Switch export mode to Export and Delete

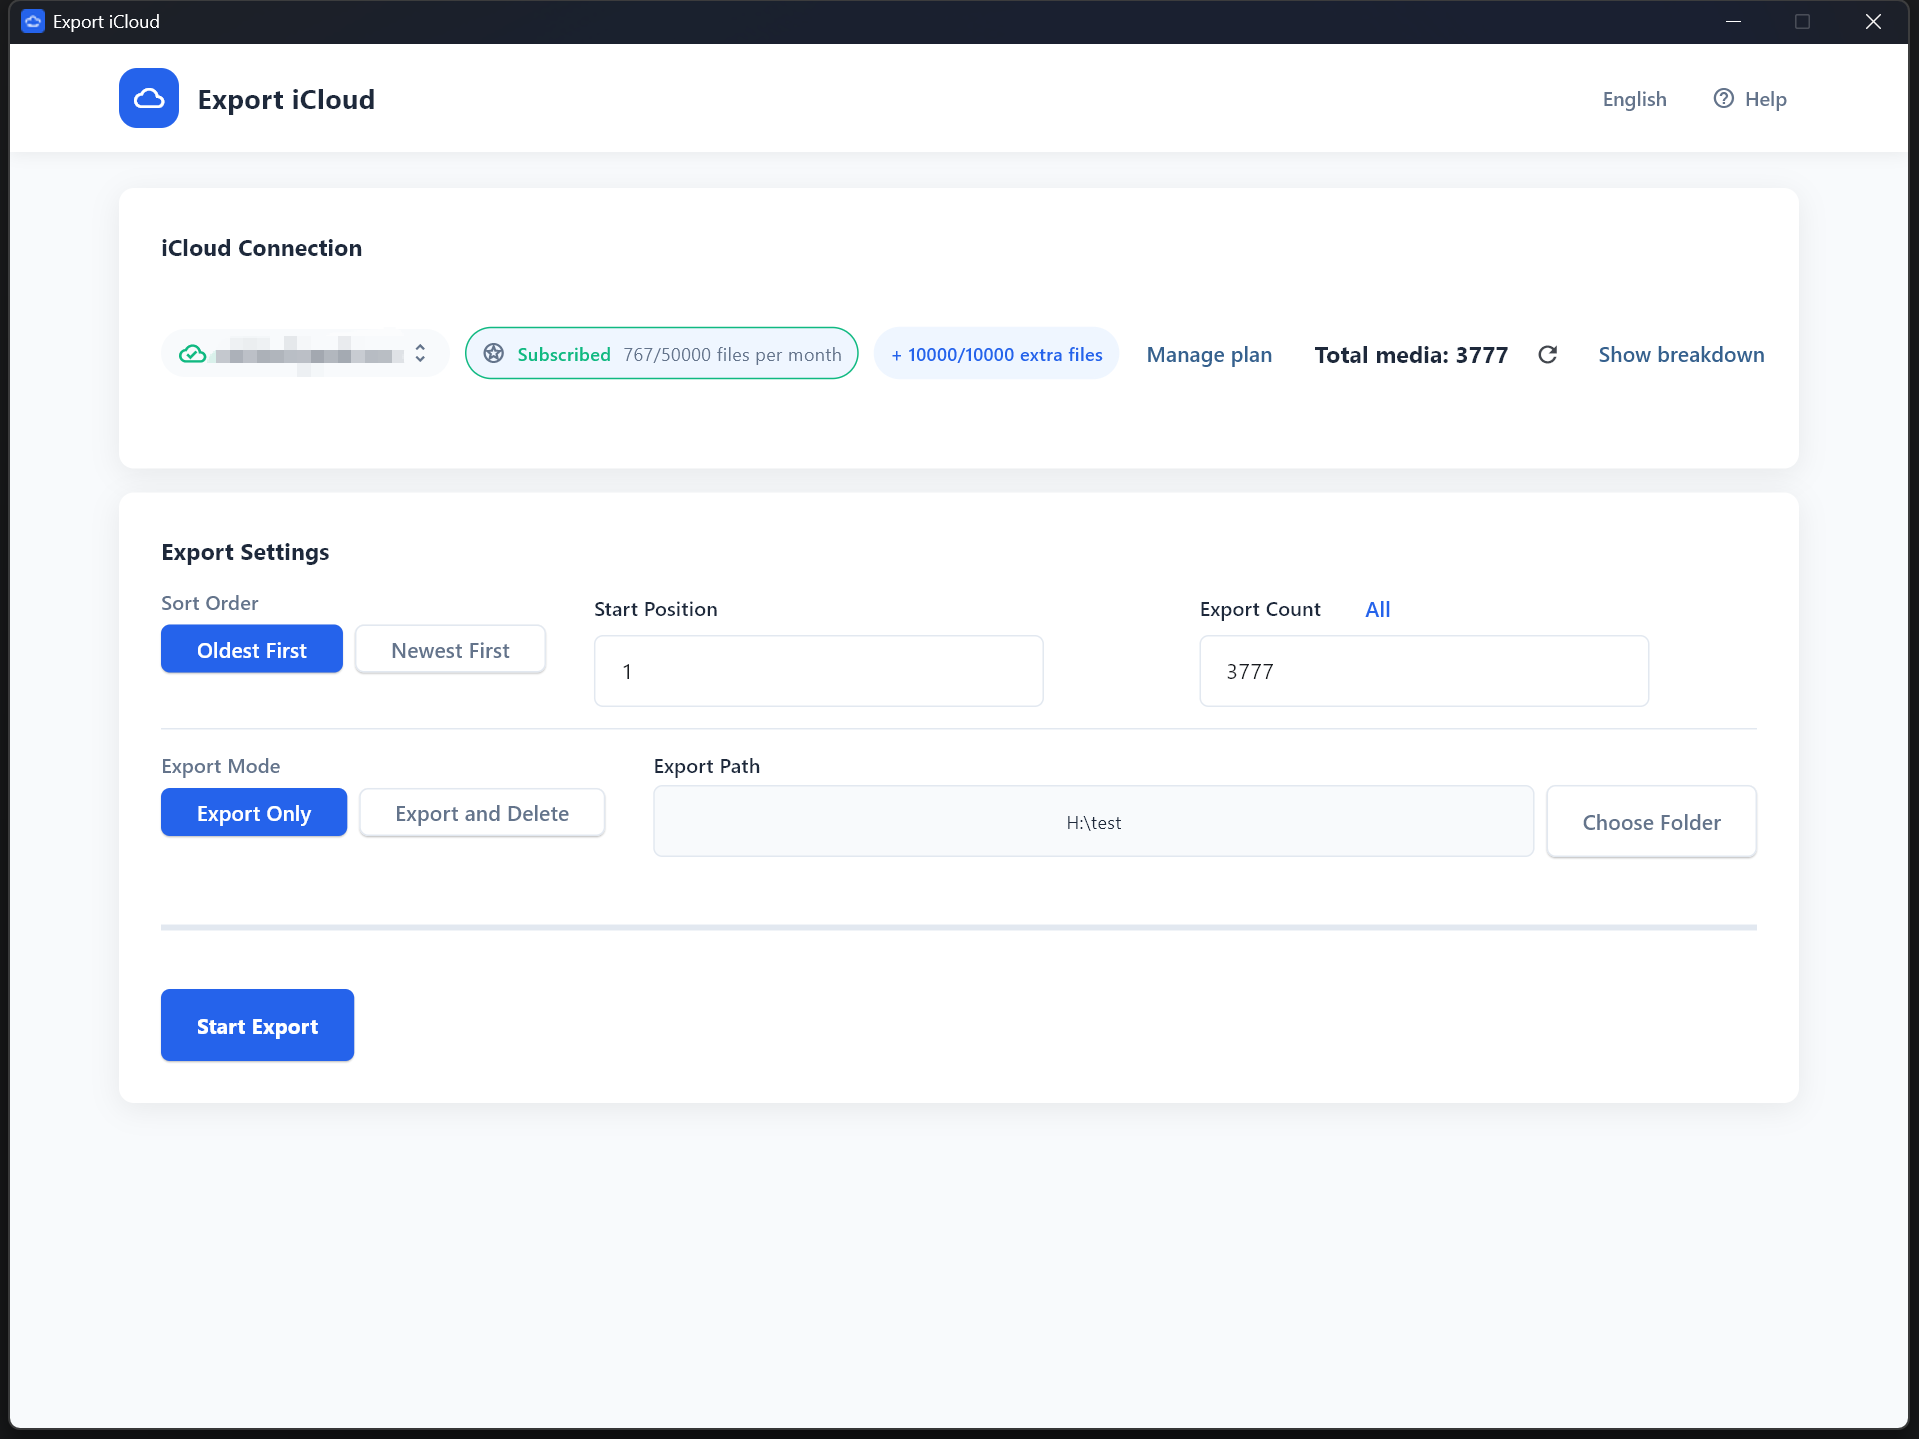(482, 813)
